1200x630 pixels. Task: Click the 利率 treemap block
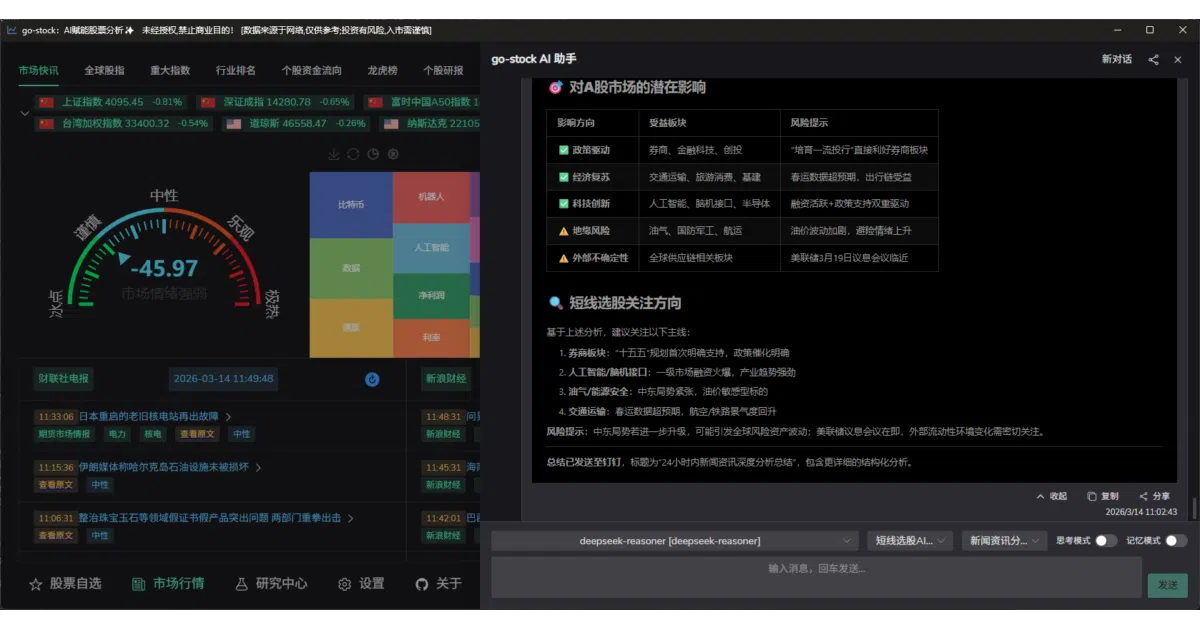[x=431, y=338]
